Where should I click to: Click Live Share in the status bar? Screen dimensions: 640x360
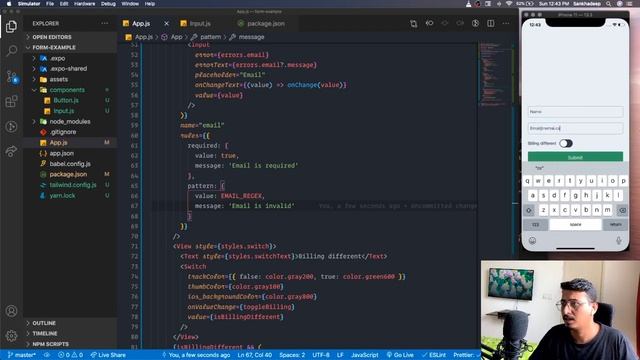pos(108,355)
